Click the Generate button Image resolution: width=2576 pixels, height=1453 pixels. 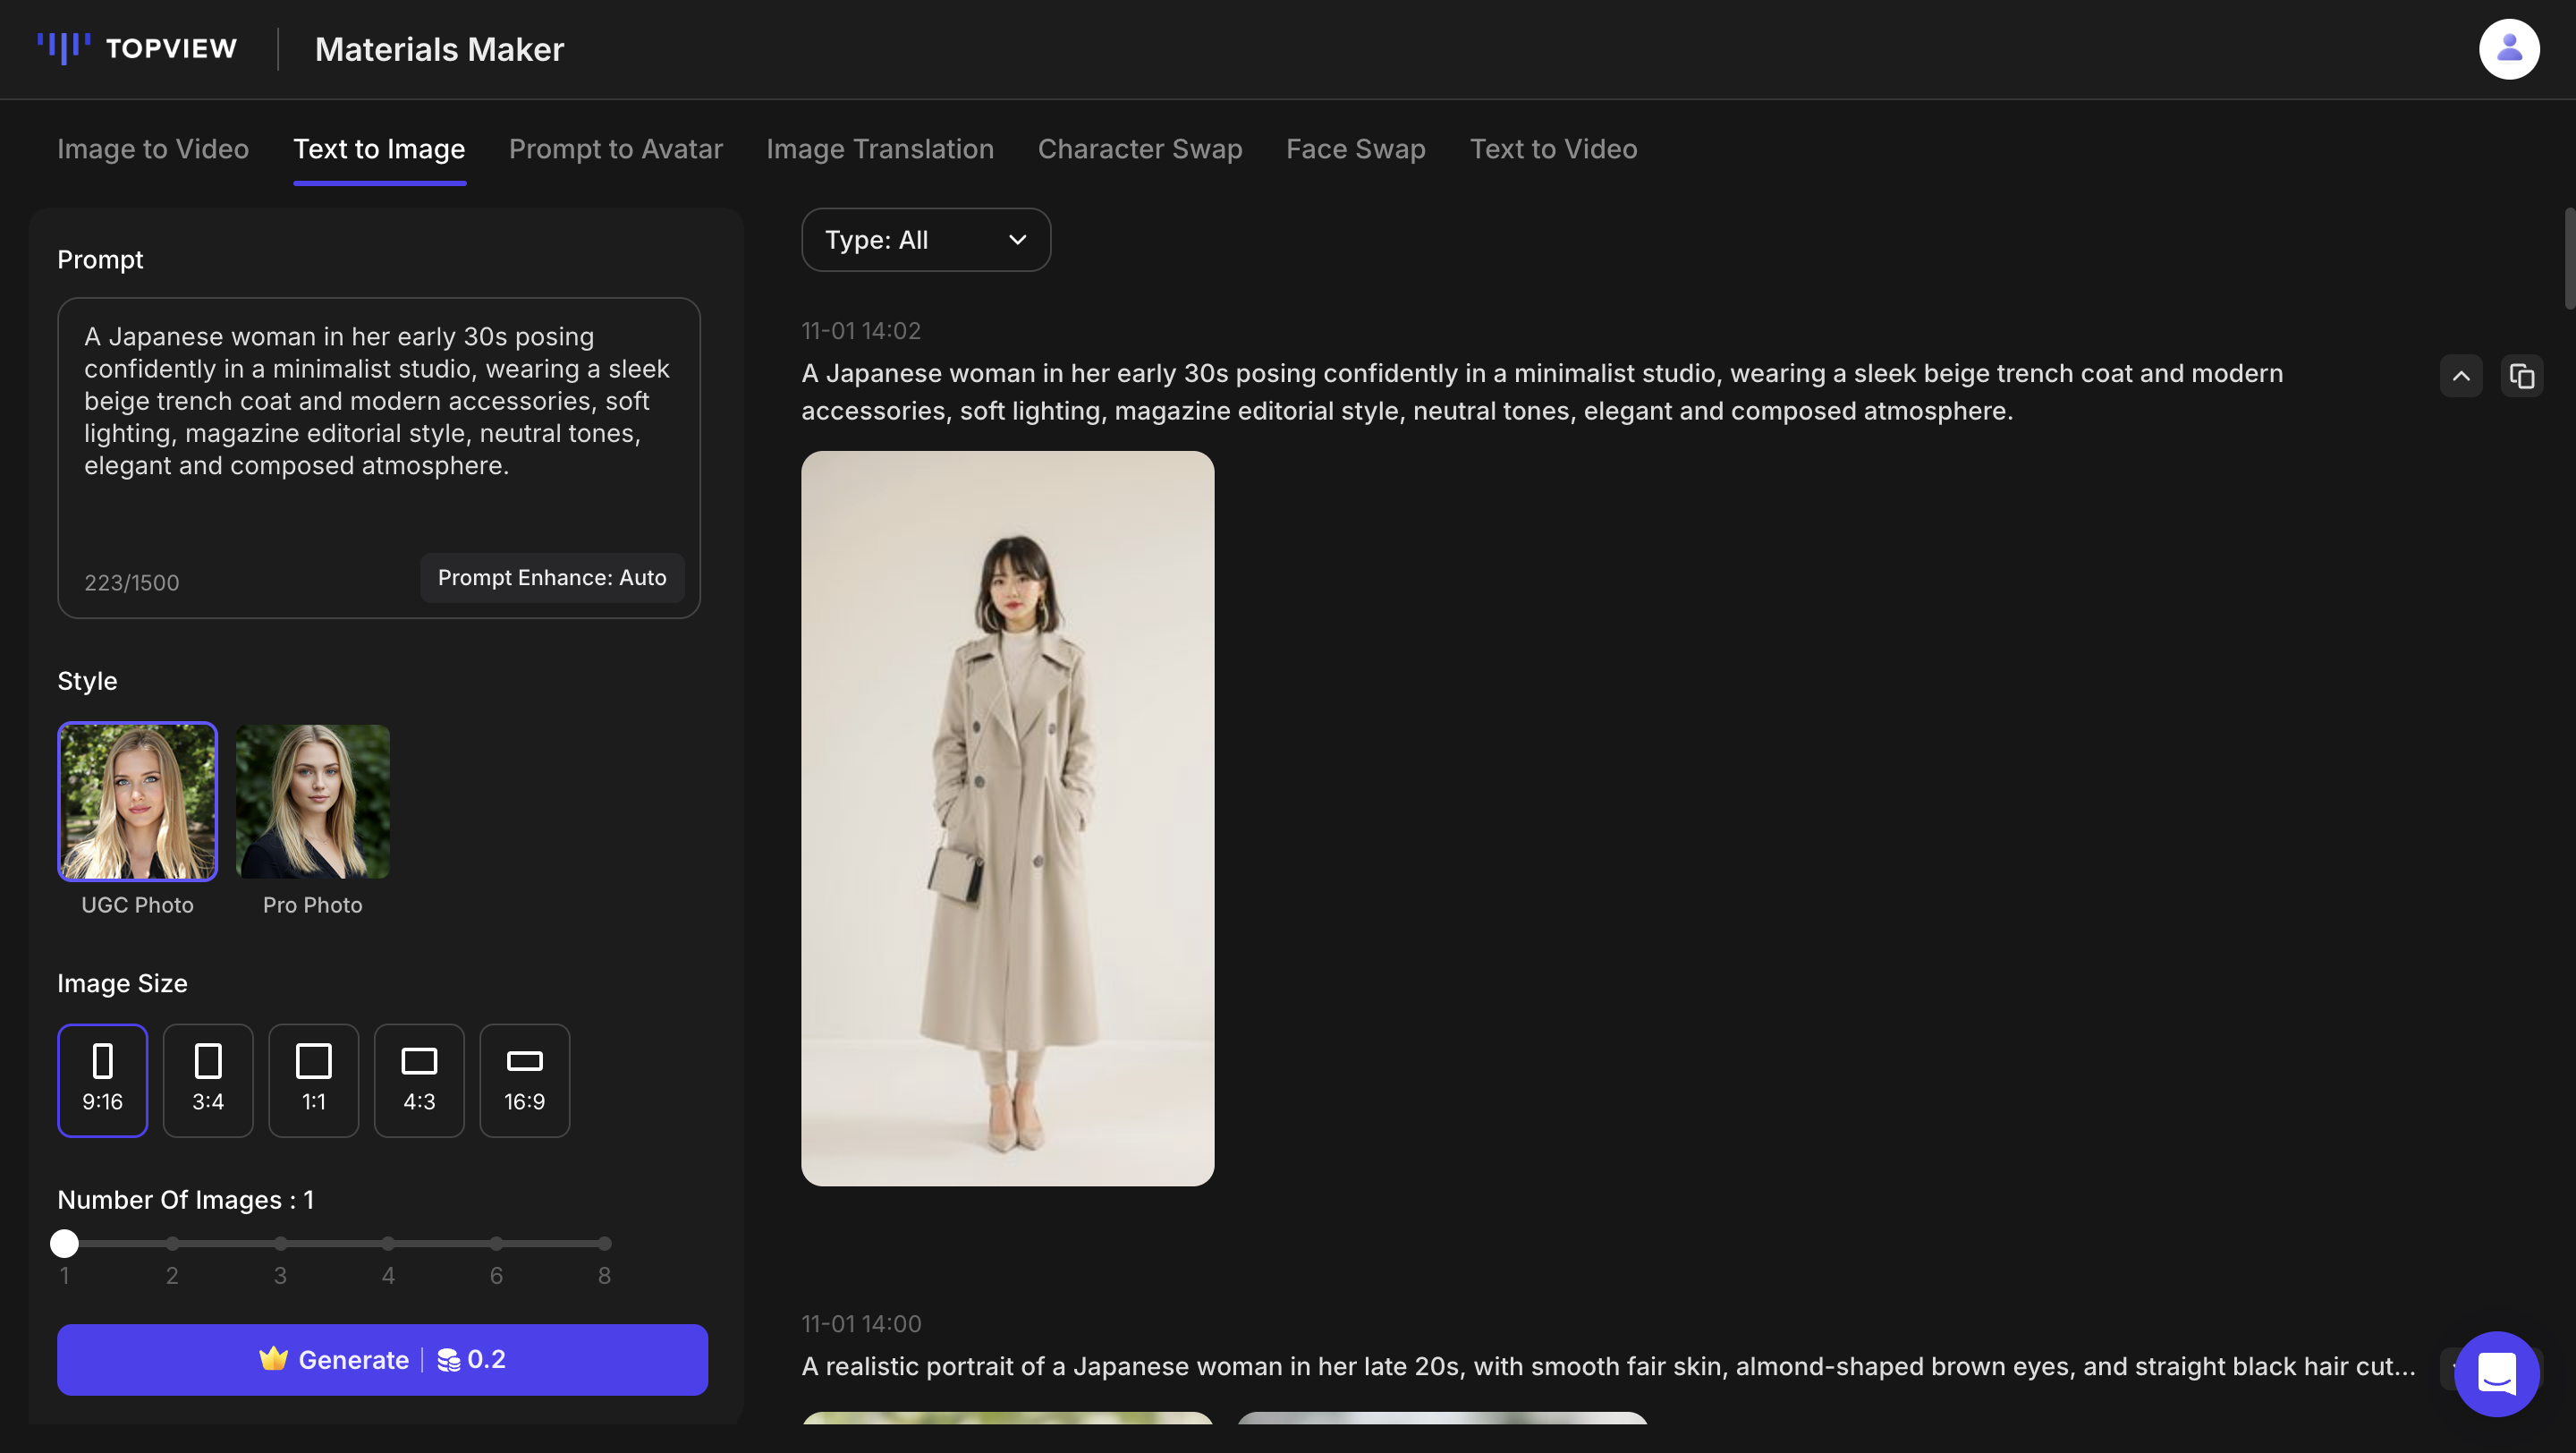click(x=382, y=1359)
